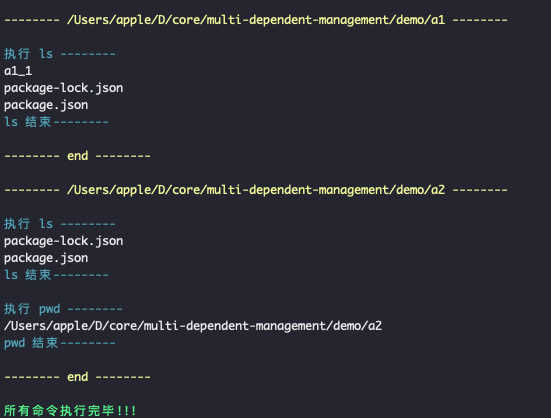Click the second yellow 'end' separator
Screen dimensions: 551x418
pyautogui.click(x=77, y=377)
